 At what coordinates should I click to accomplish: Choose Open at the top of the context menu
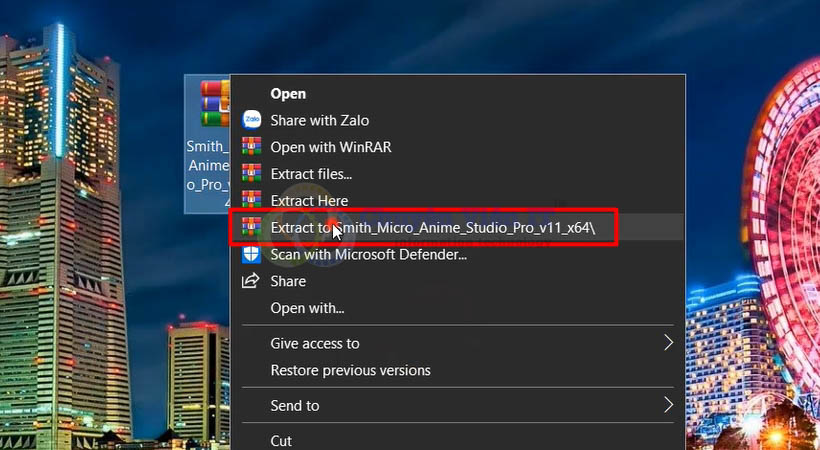pyautogui.click(x=288, y=93)
